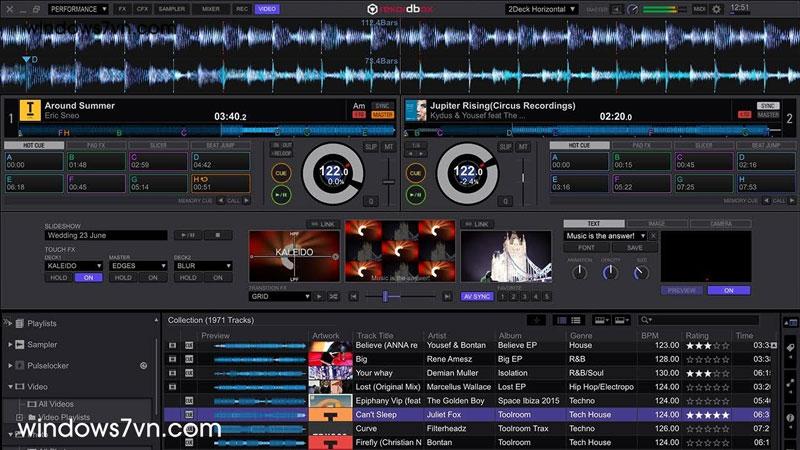The image size is (800, 450).
Task: Toggle deck 2 SYNC button
Action: [x=768, y=106]
